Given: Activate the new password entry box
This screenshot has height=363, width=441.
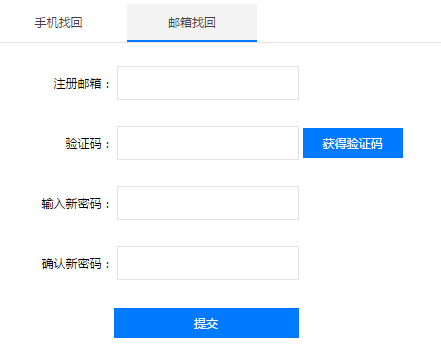Looking at the screenshot, I should point(208,203).
